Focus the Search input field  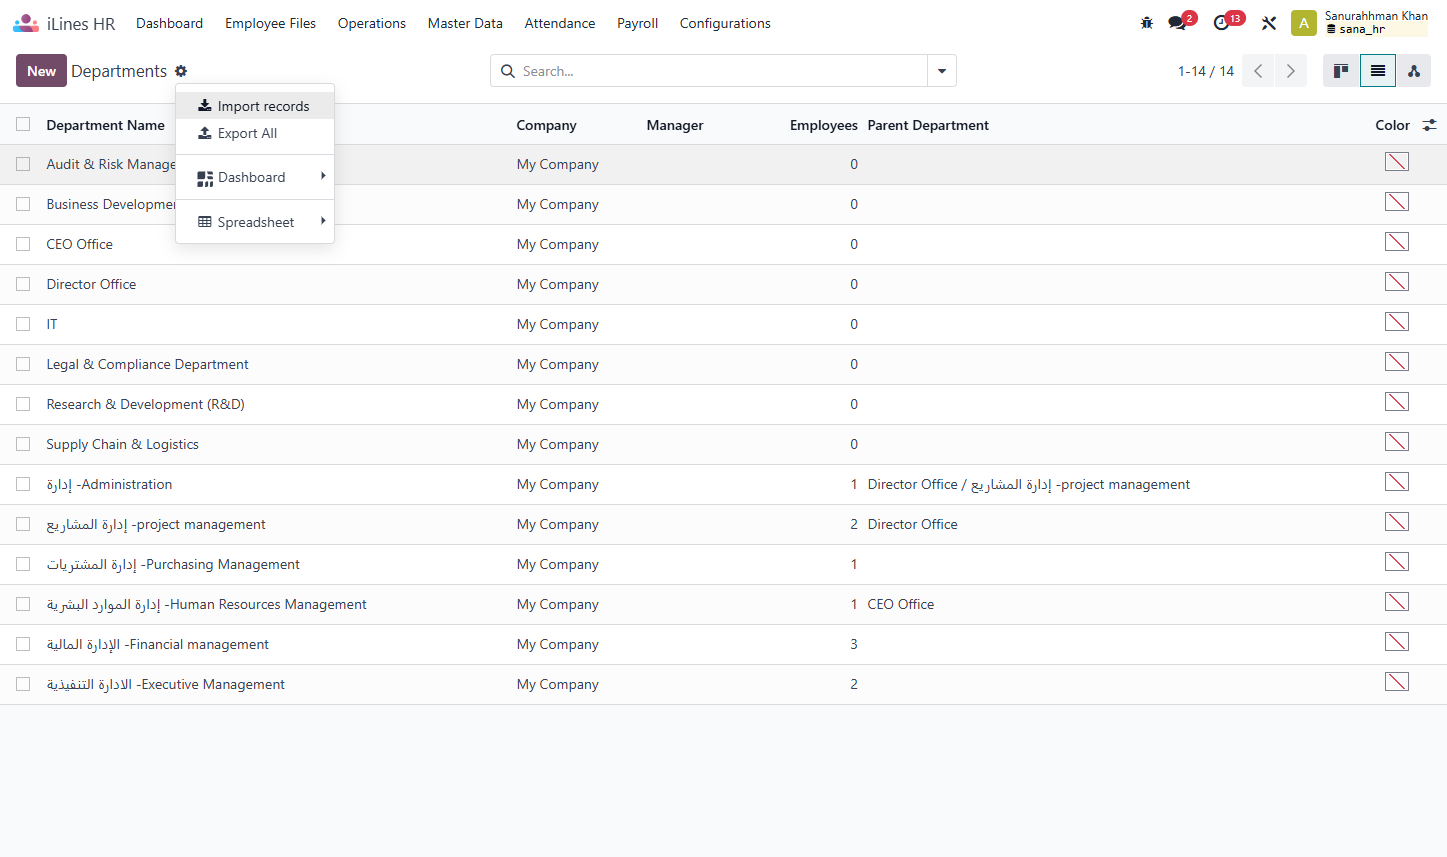coord(722,71)
